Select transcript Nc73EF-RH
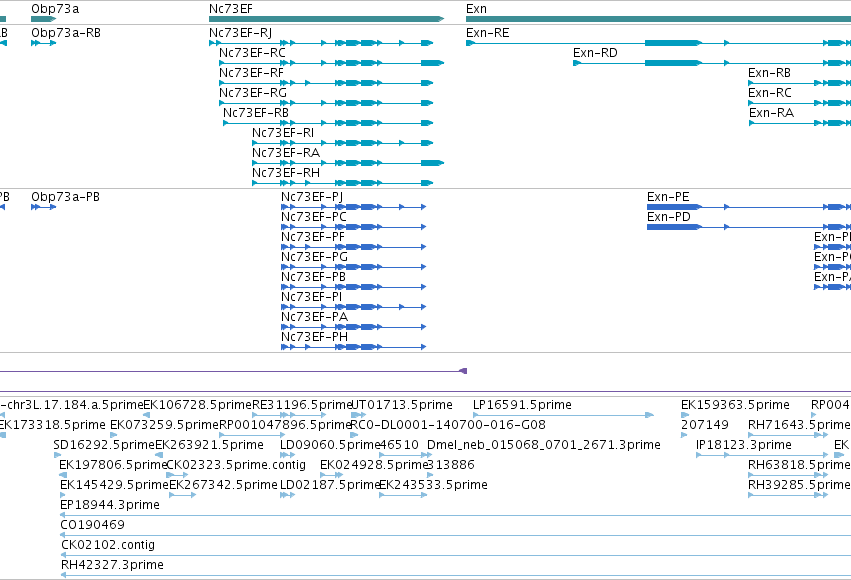Viewport: 851px width, 580px height. [286, 174]
